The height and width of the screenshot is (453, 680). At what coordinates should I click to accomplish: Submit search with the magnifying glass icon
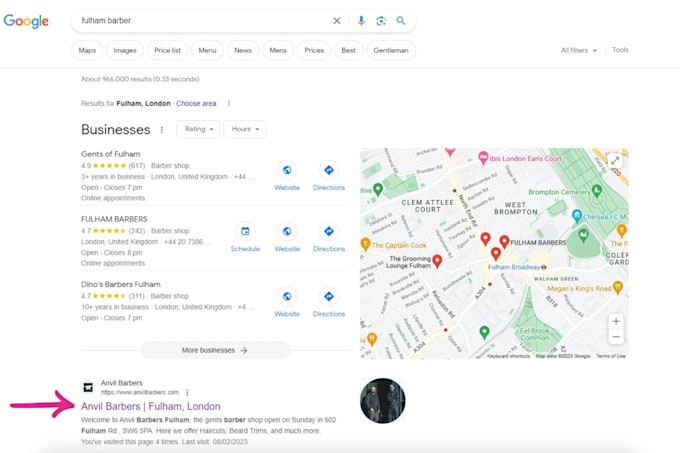[401, 20]
